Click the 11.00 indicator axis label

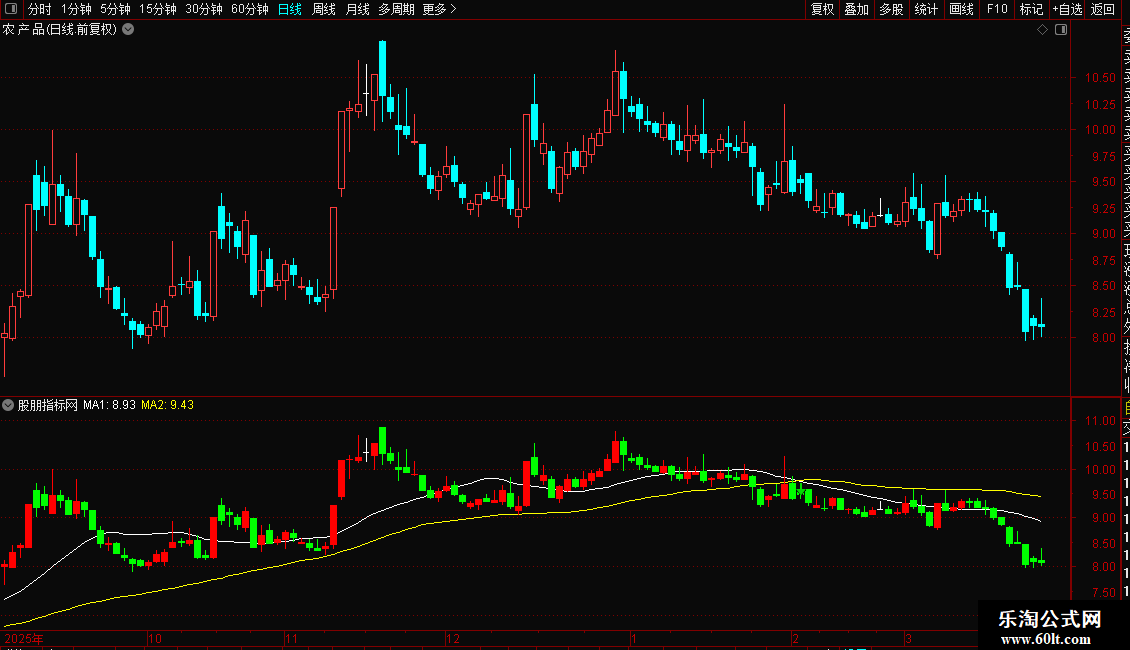(x=1100, y=421)
